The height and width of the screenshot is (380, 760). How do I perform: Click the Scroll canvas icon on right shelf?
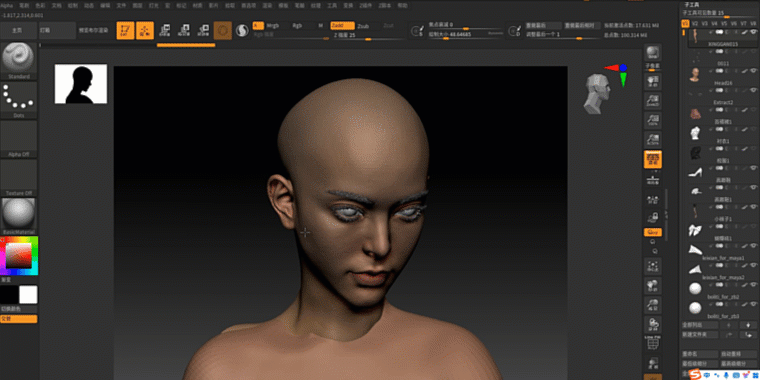point(652,82)
